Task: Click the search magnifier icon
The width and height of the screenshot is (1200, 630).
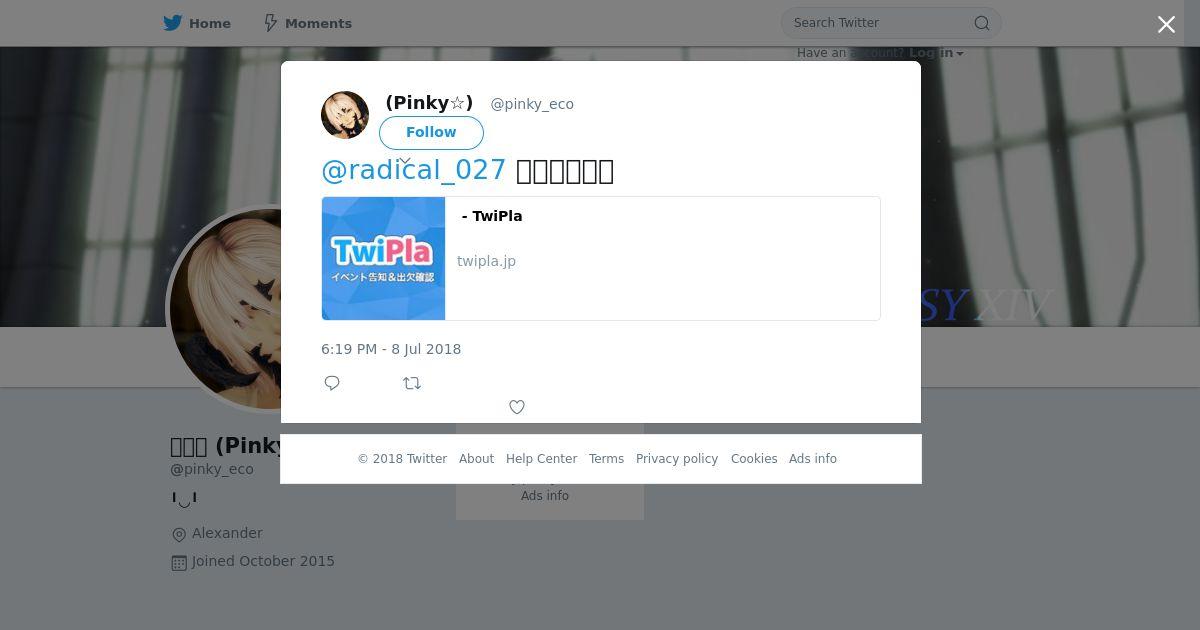Action: coord(982,23)
